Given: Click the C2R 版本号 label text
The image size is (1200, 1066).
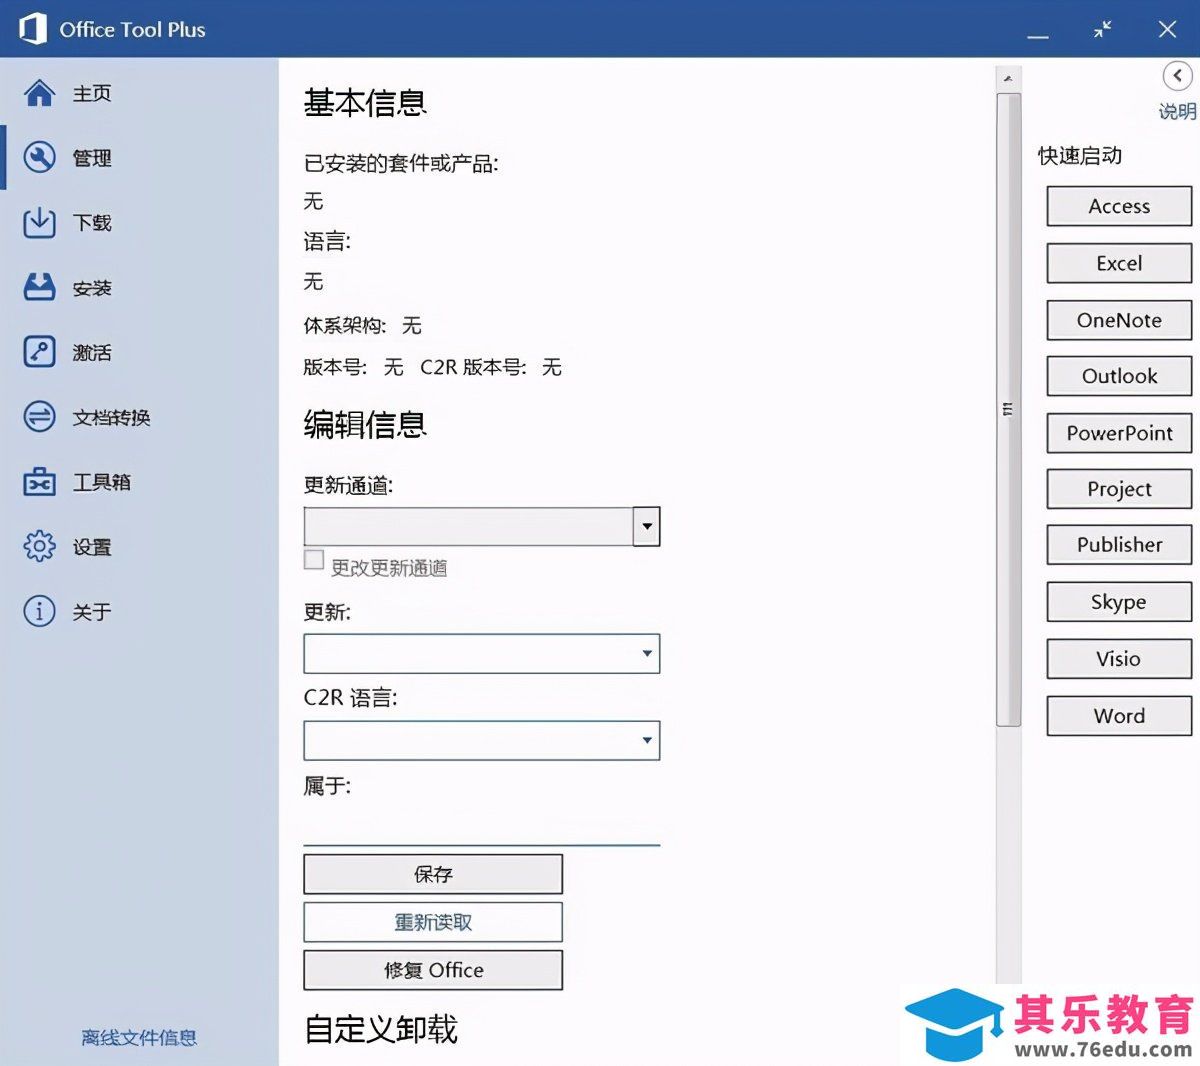Looking at the screenshot, I should pyautogui.click(x=473, y=367).
